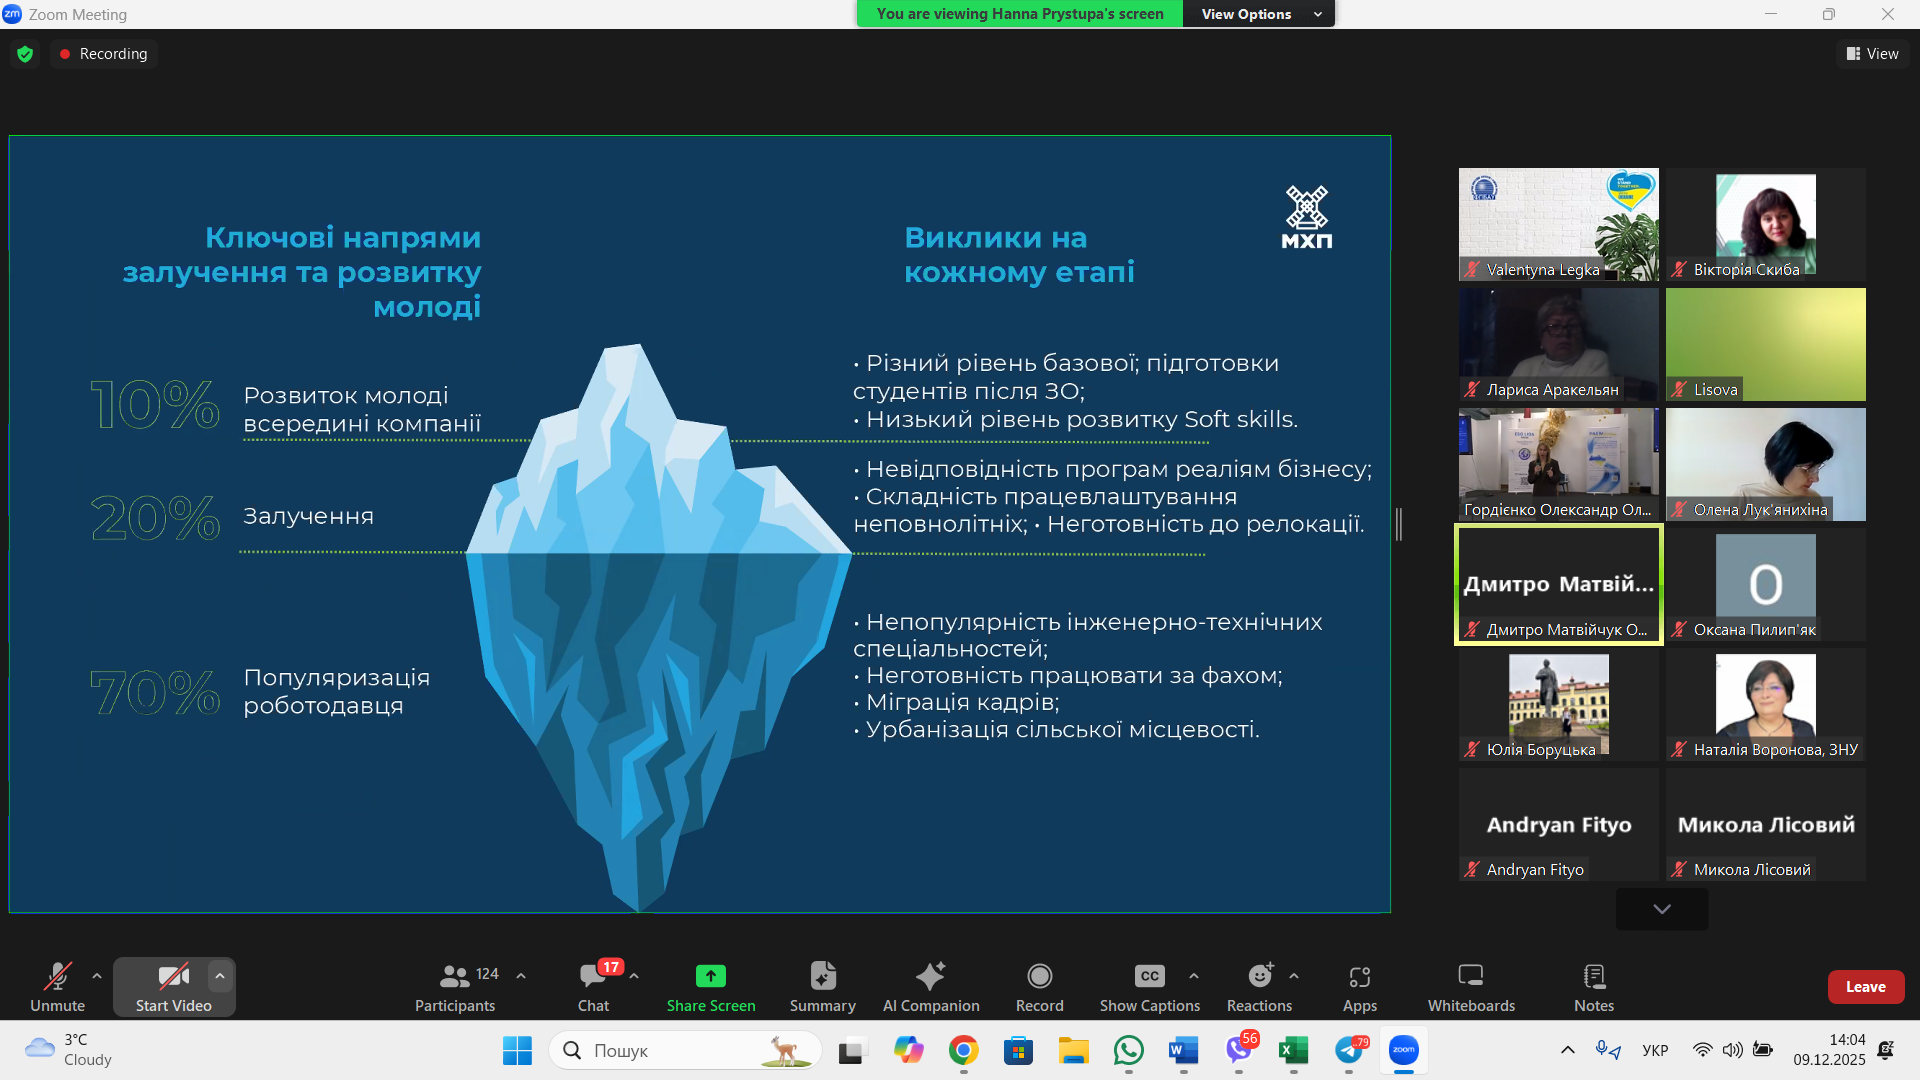Unmute the microphone

click(x=57, y=986)
